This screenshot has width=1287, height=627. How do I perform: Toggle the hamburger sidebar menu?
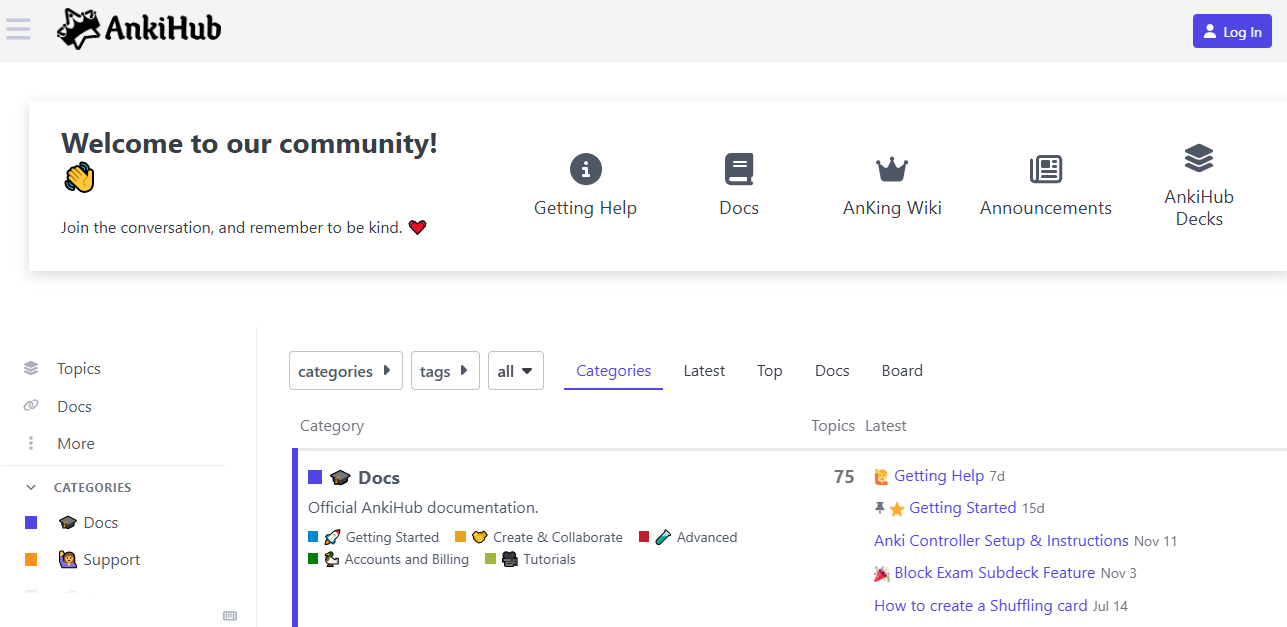[x=18, y=29]
